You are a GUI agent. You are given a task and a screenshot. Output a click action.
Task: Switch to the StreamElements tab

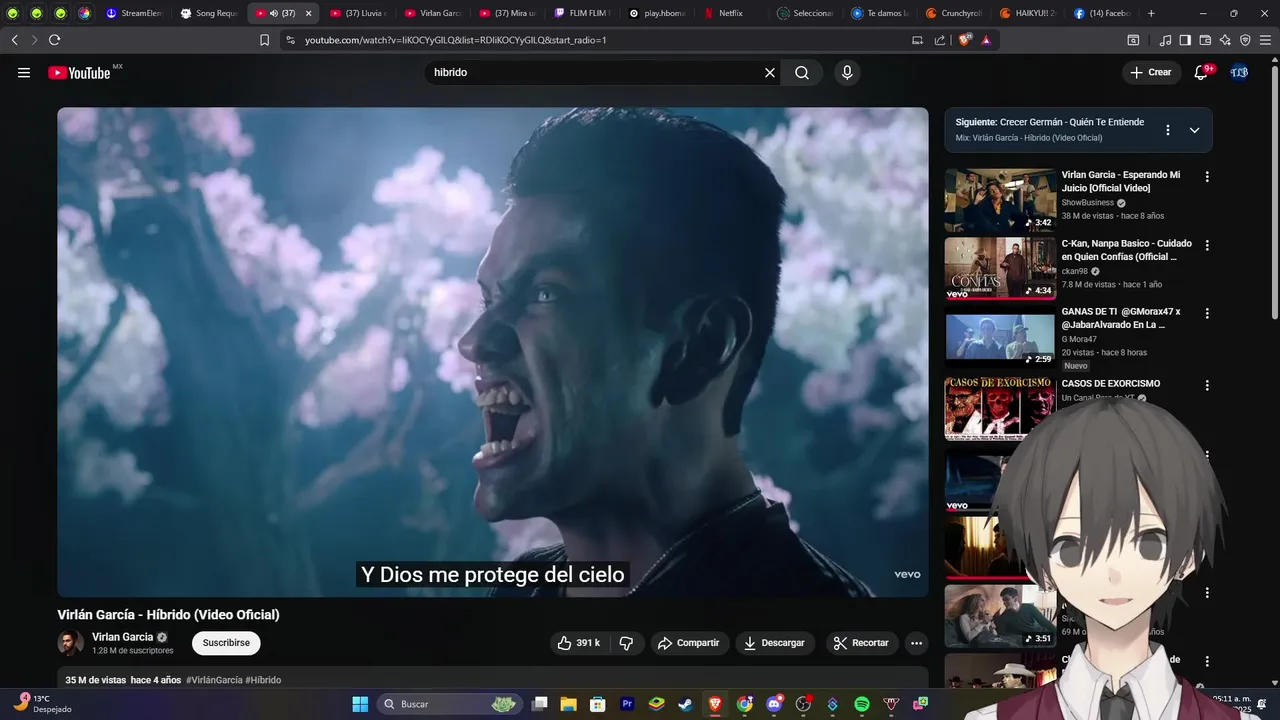(134, 13)
